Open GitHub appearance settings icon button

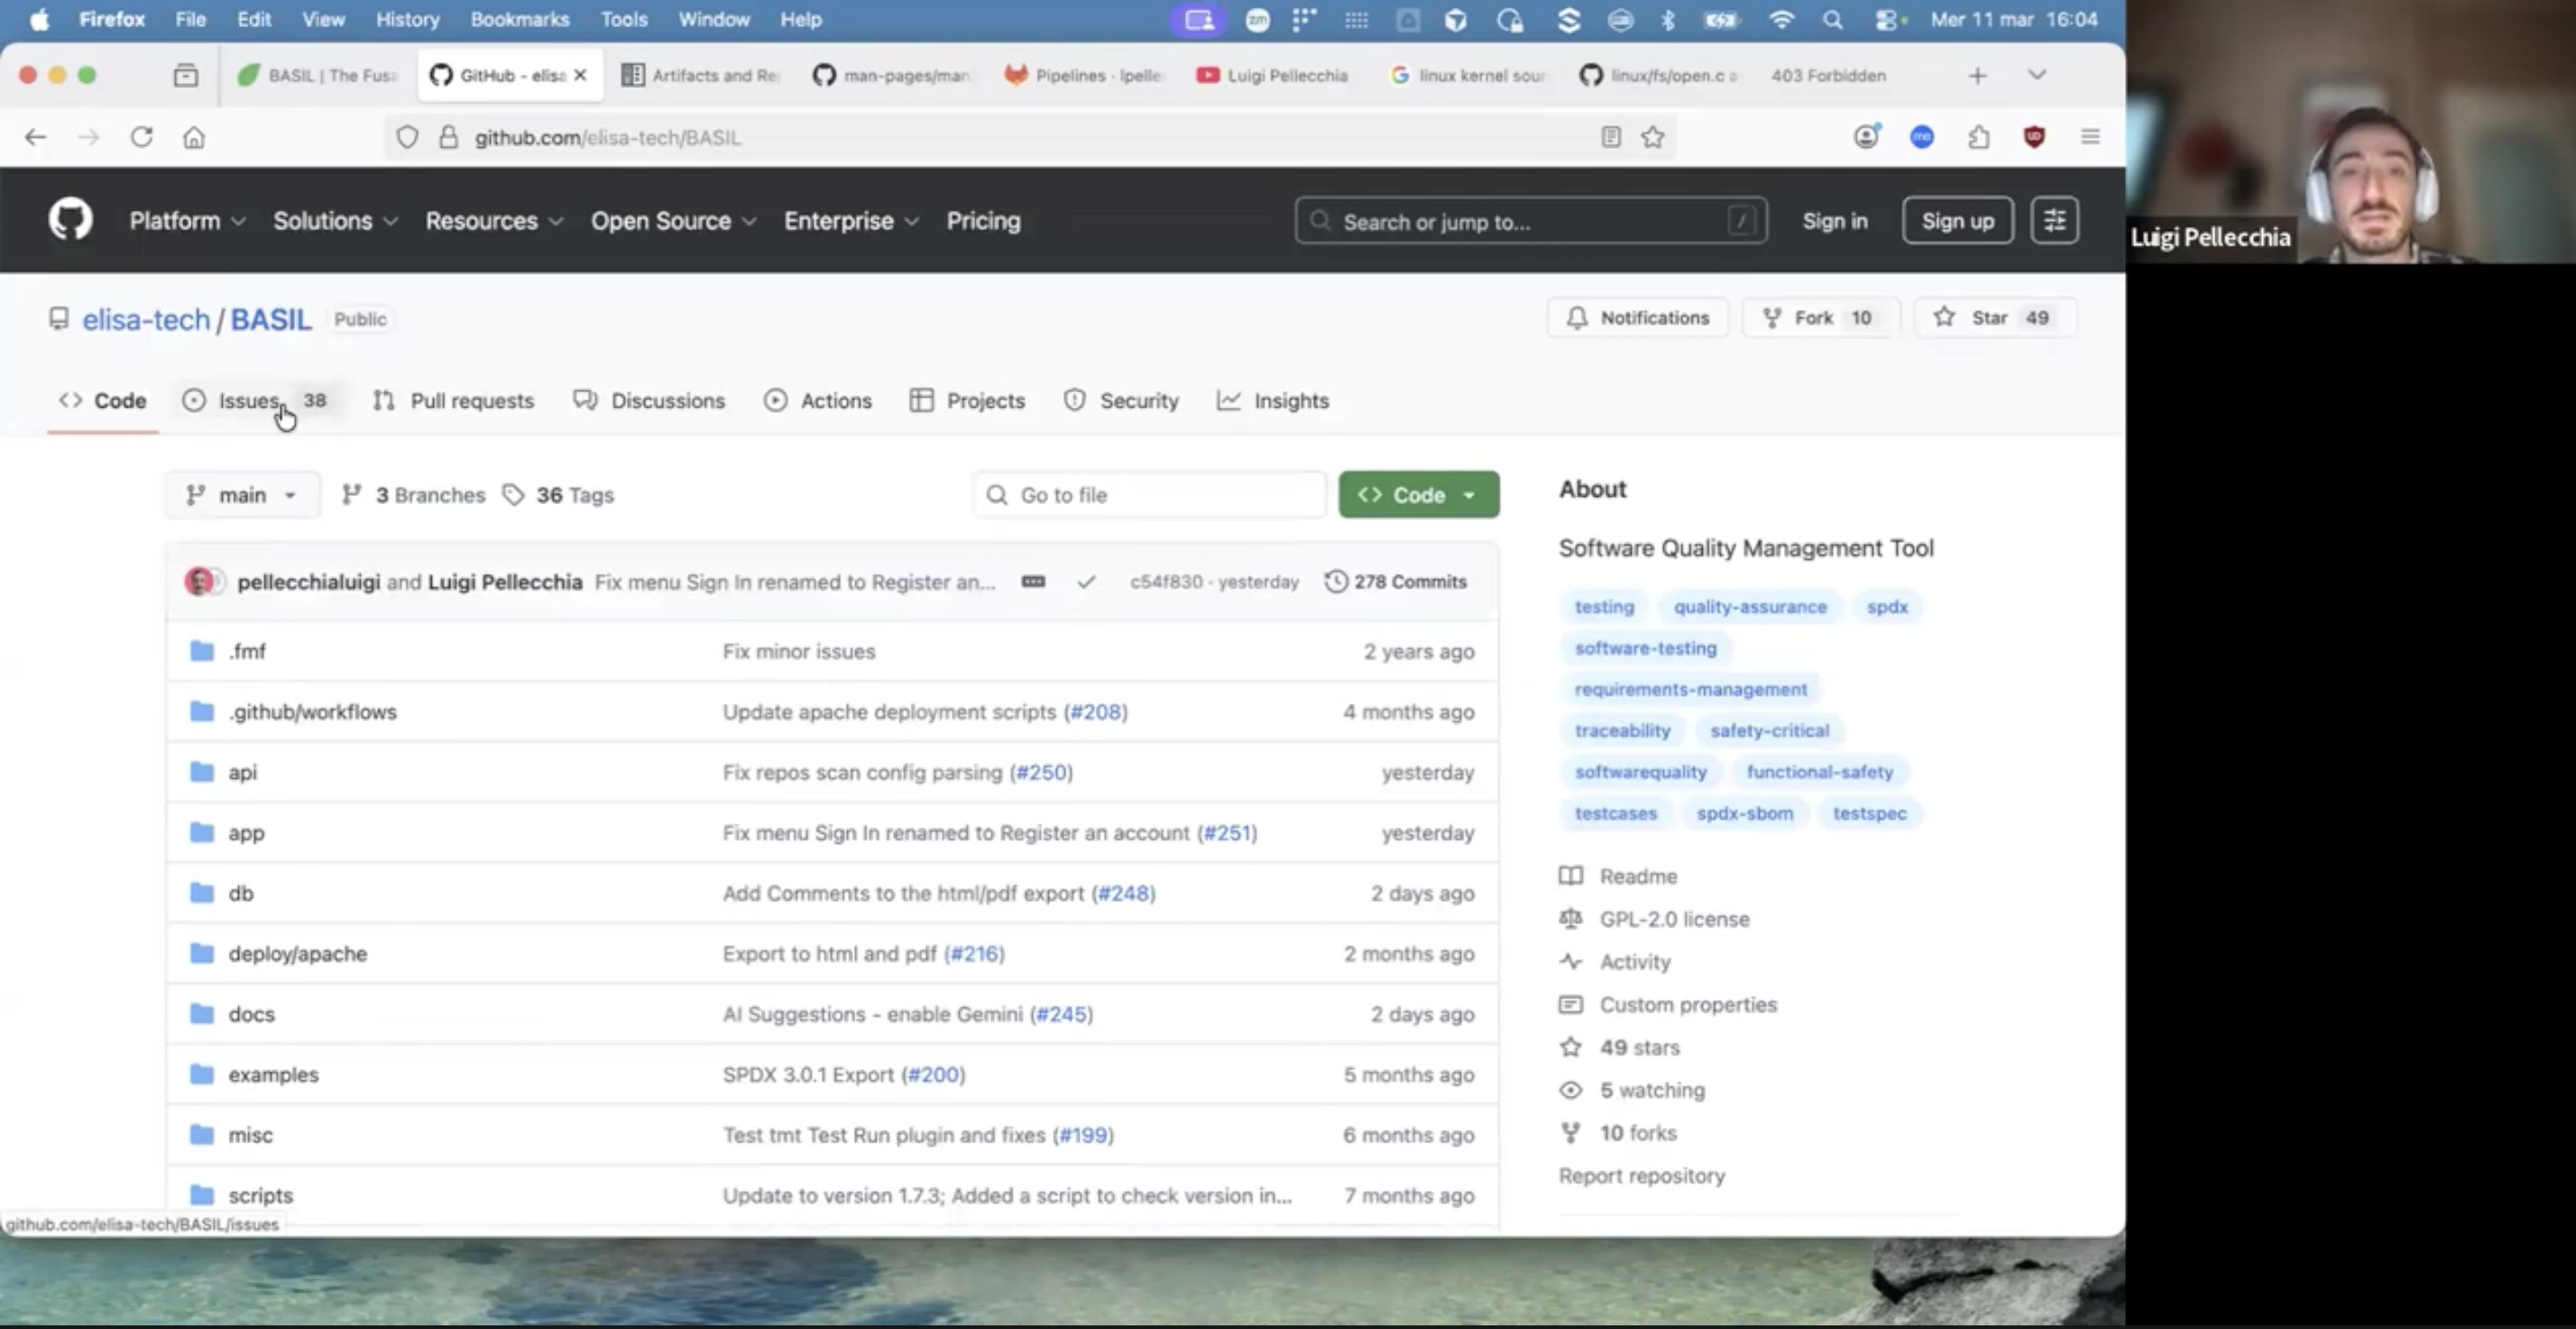point(2054,220)
